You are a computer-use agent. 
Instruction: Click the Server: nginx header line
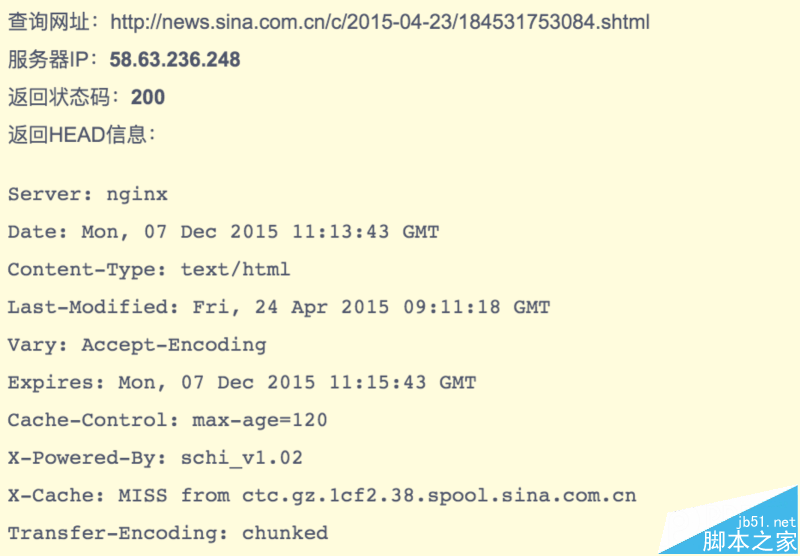[x=88, y=194]
